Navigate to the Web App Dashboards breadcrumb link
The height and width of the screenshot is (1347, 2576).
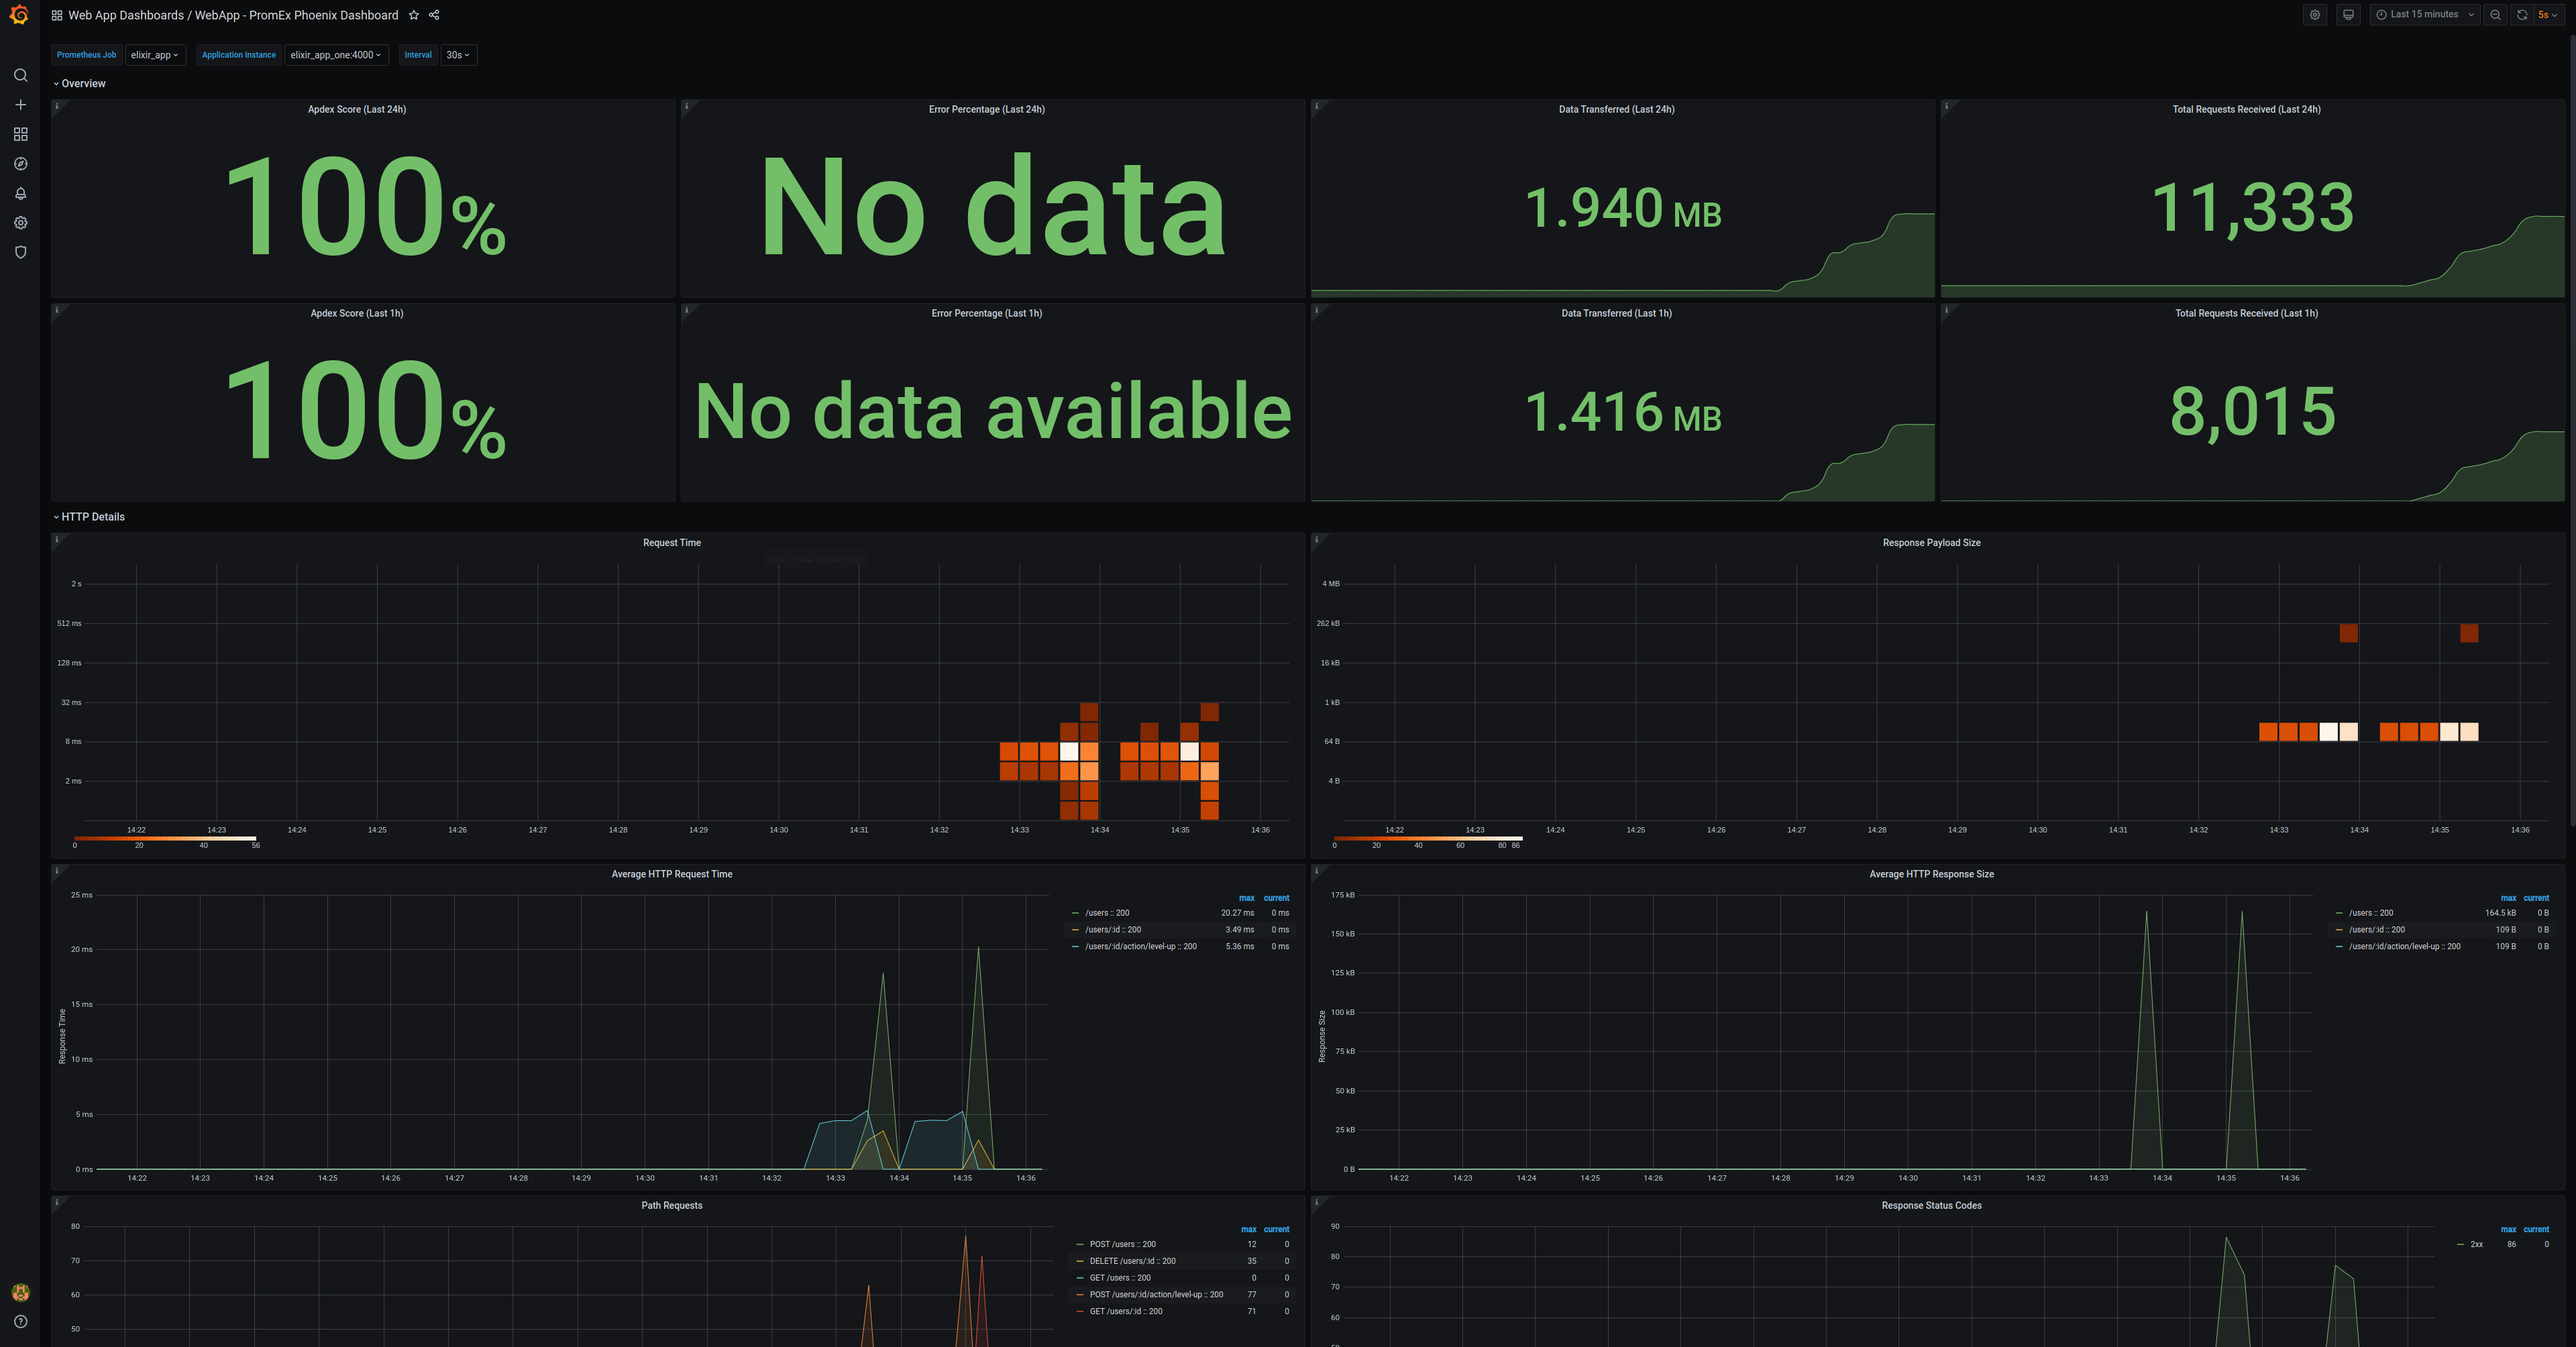122,15
